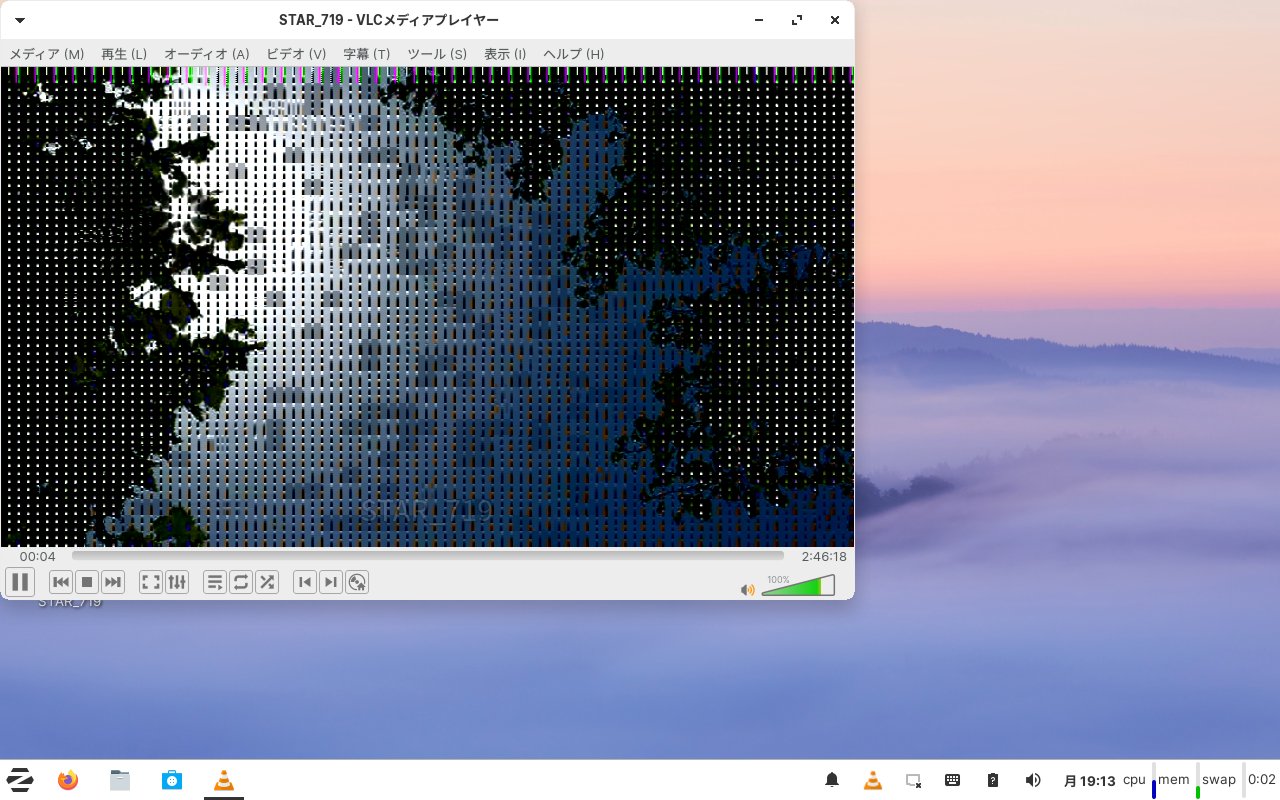Open the オーディオ (A) menu
Image resolution: width=1280 pixels, height=800 pixels.
coord(207,54)
